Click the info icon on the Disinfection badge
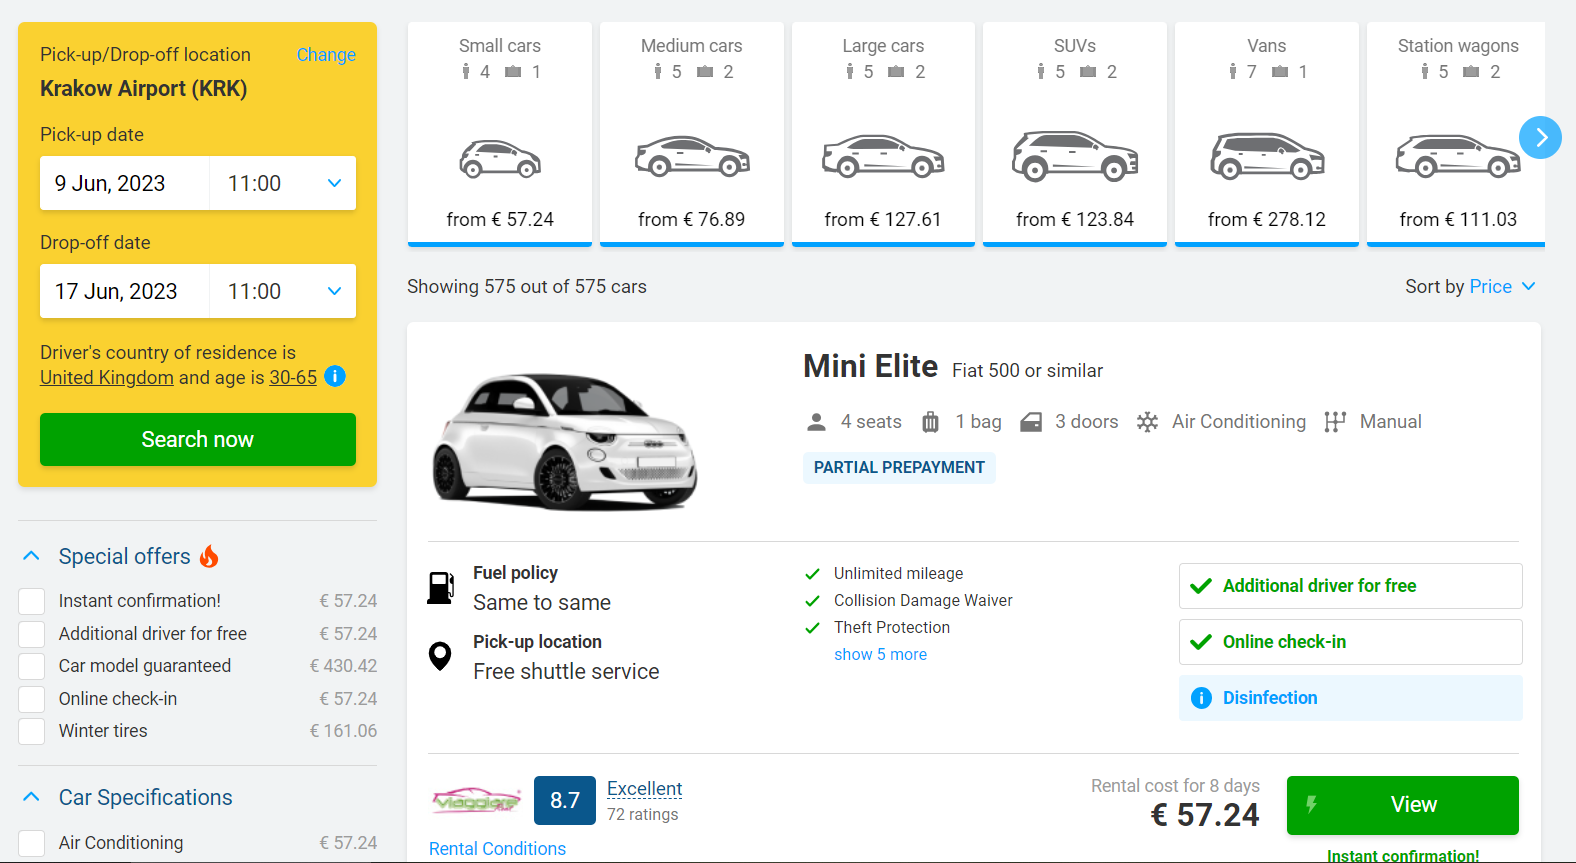Viewport: 1576px width, 863px height. (x=1200, y=698)
